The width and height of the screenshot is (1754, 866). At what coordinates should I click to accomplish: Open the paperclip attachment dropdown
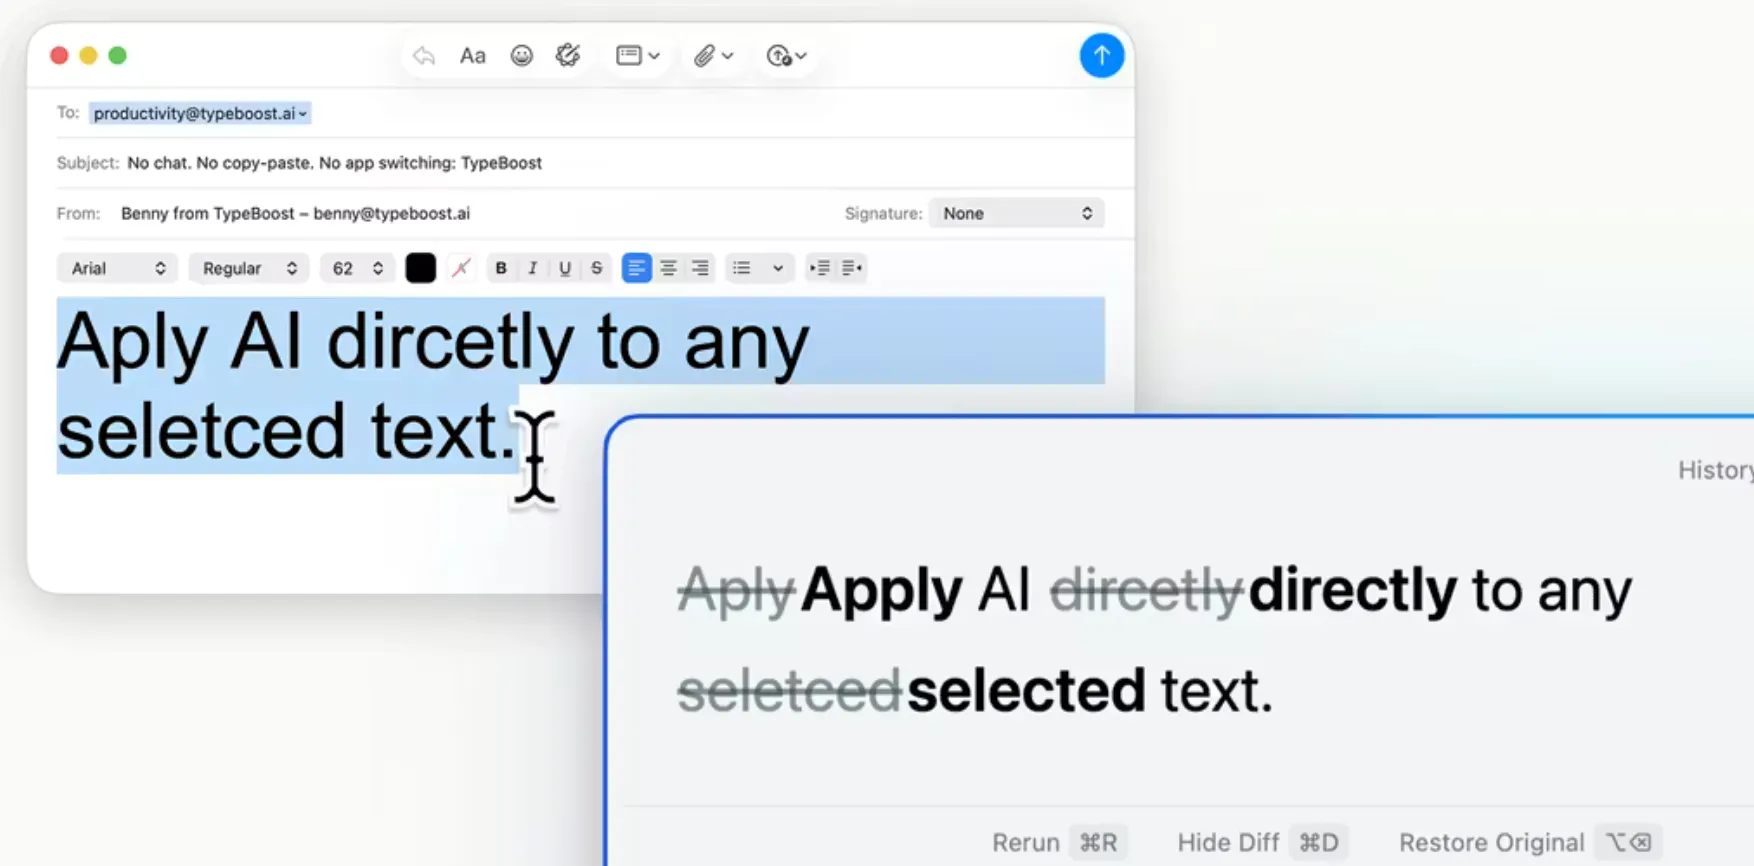[x=714, y=56]
